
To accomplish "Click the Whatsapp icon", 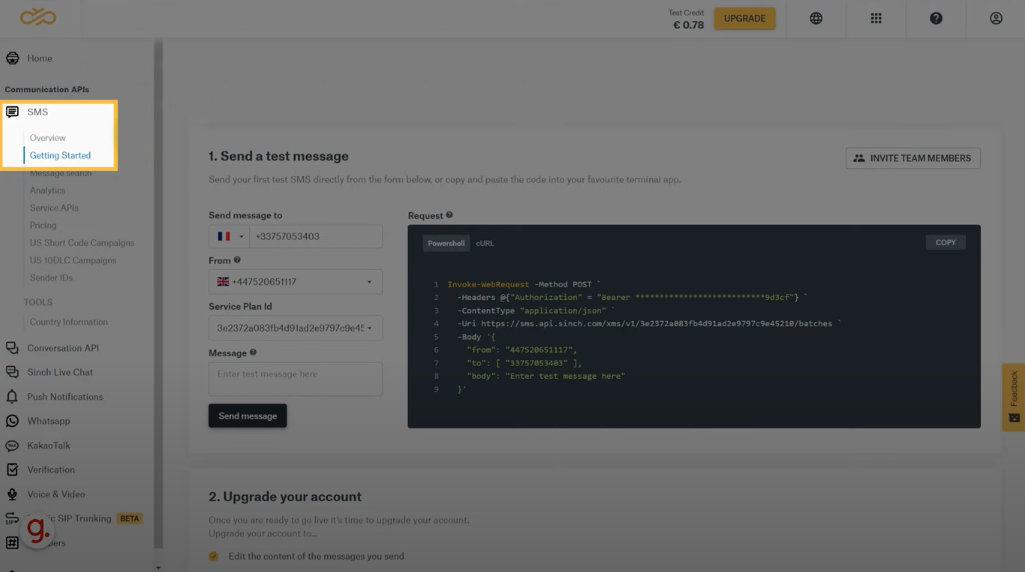I will (x=12, y=421).
